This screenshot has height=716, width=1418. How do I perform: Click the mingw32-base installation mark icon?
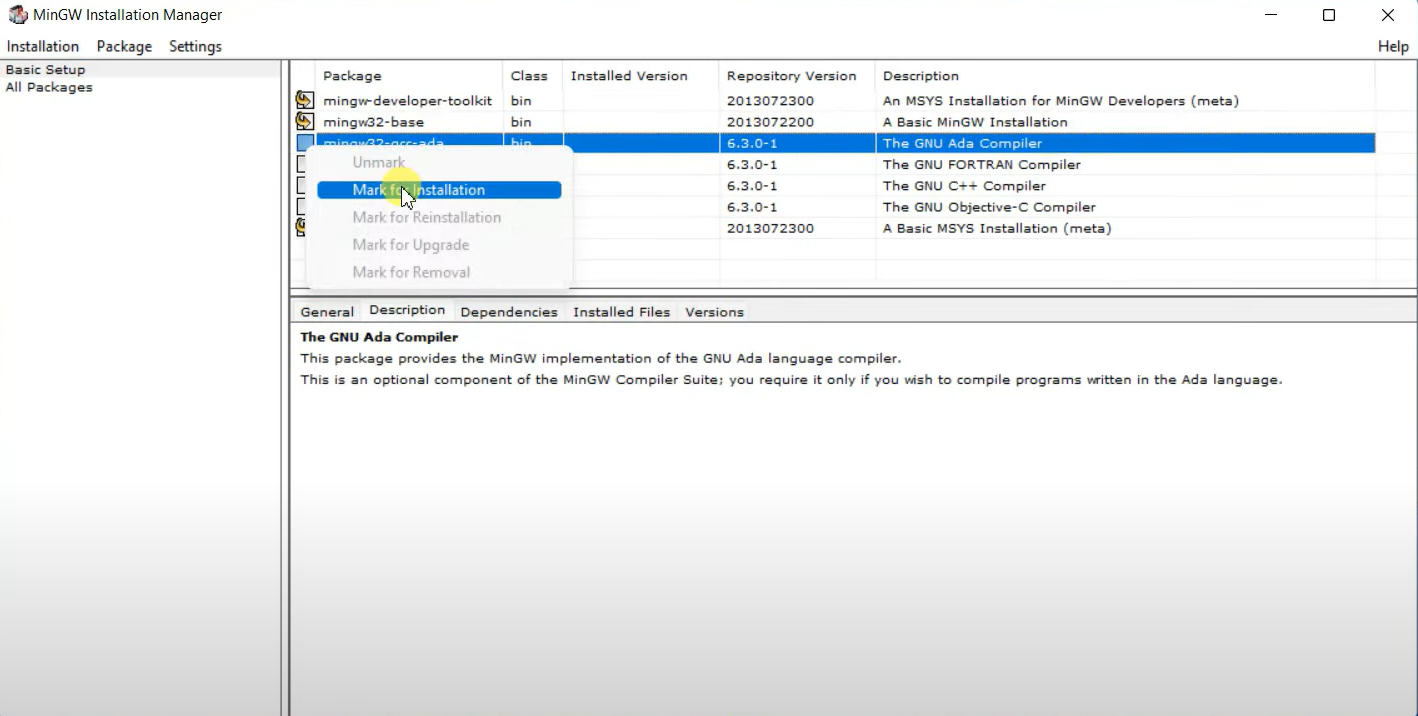pos(304,121)
